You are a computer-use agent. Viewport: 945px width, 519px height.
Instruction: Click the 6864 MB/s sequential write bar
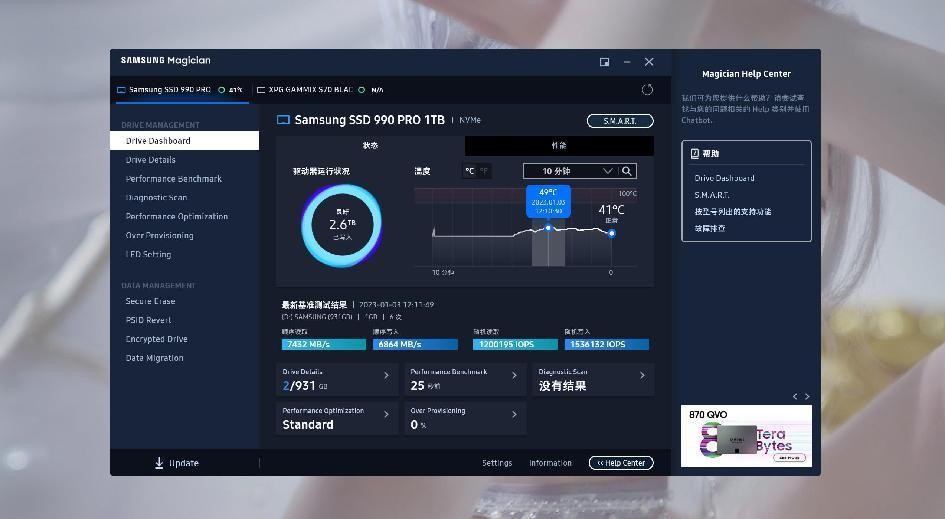tap(415, 344)
